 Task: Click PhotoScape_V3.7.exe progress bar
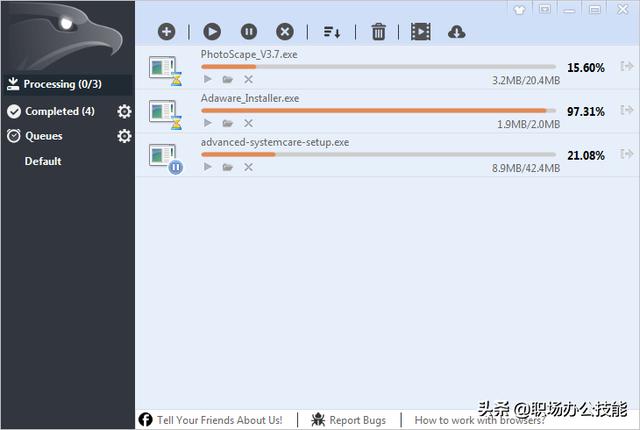(x=378, y=66)
